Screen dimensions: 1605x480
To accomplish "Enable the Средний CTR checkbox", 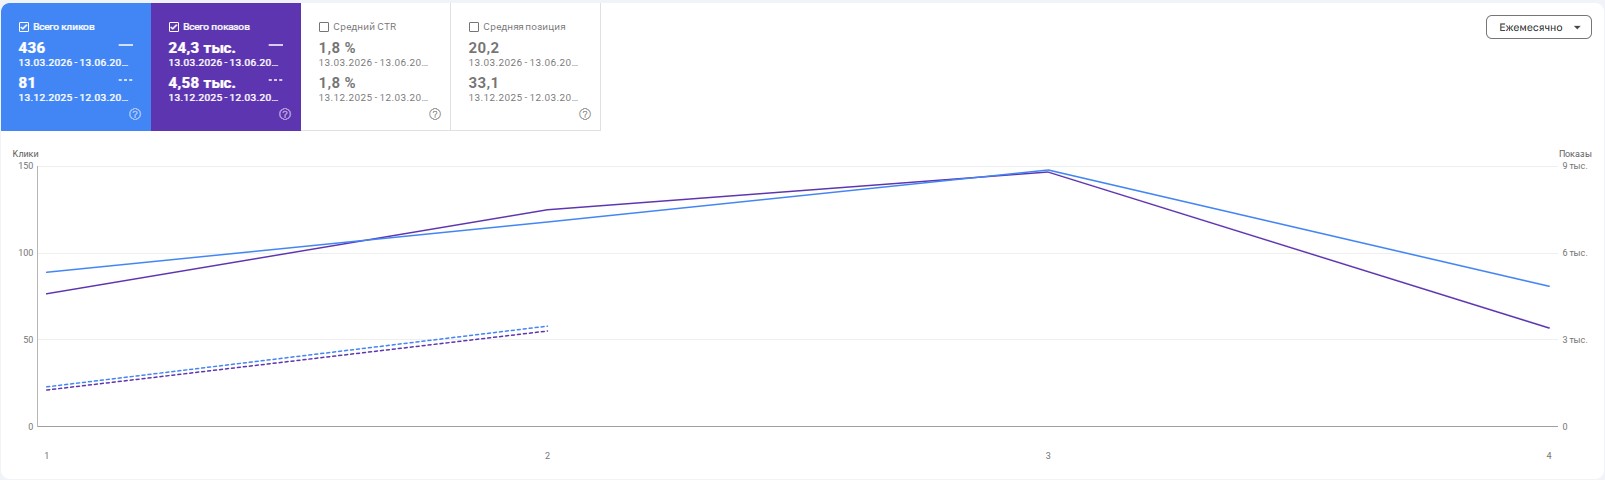I will (324, 27).
